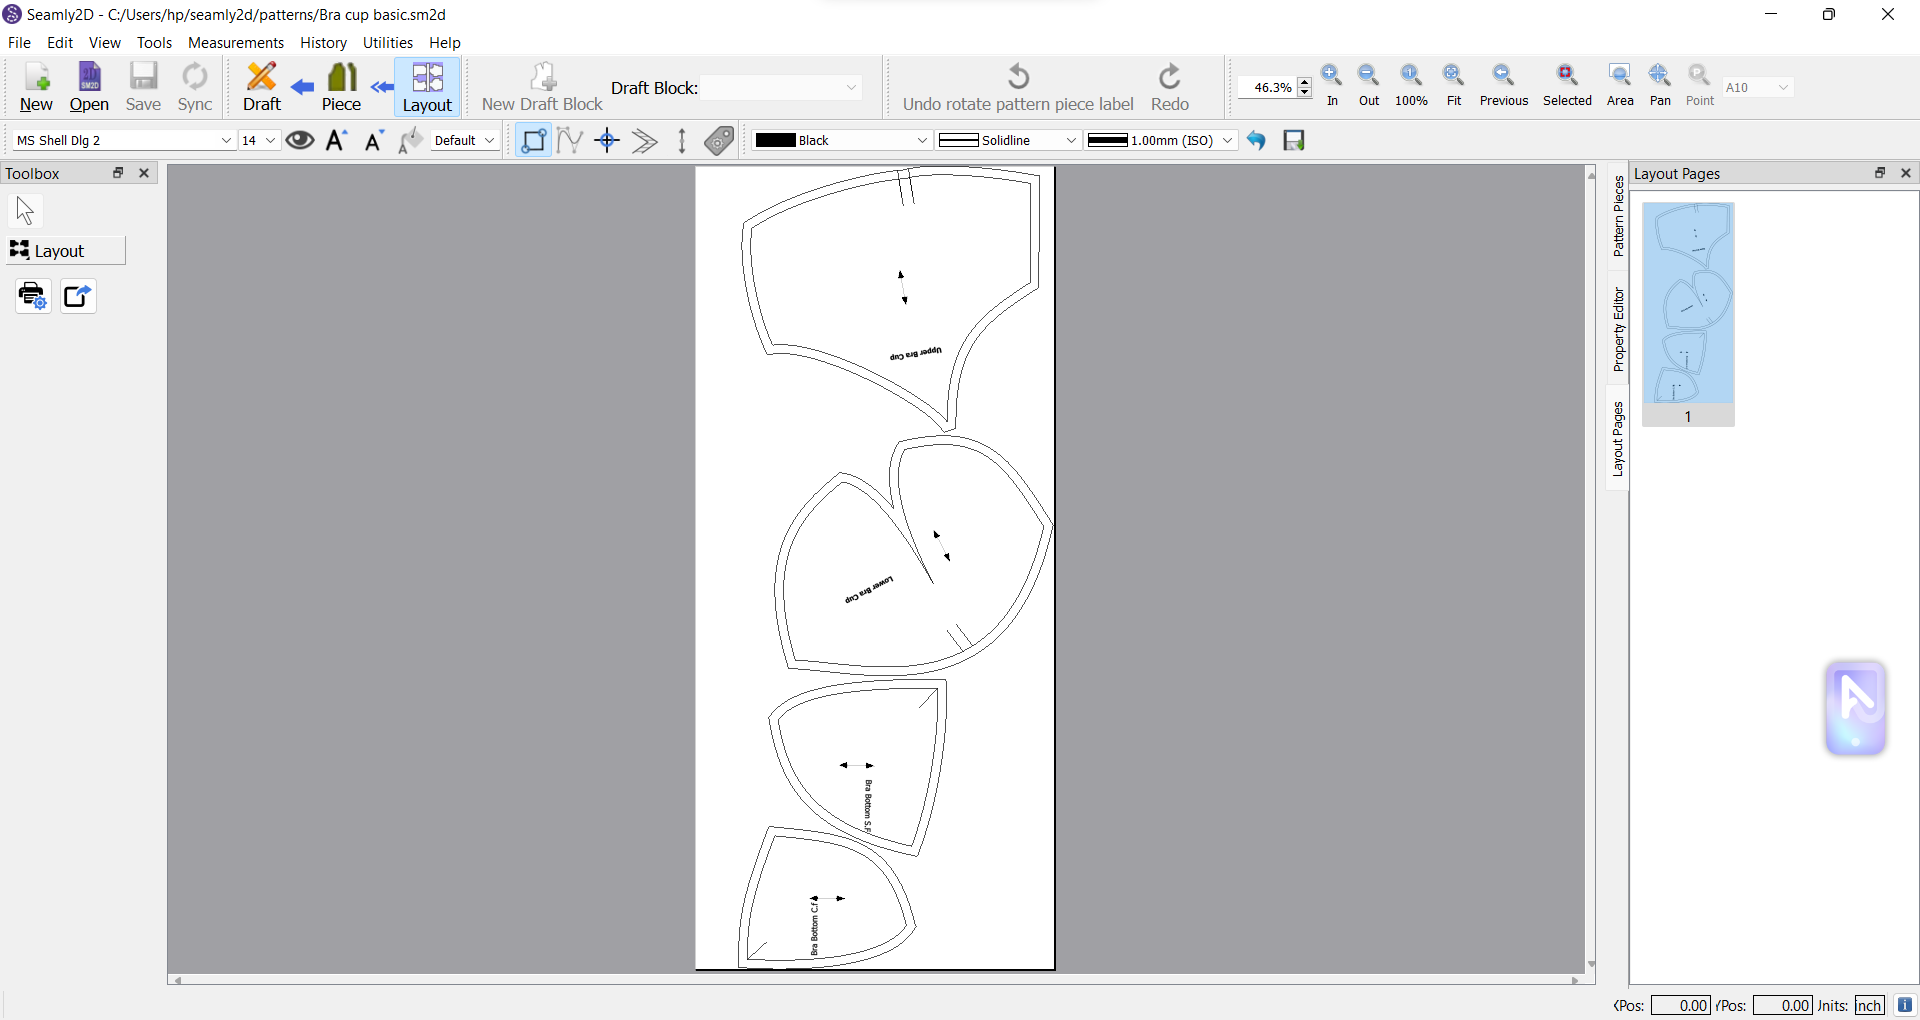Open the Open pattern file icon
The image size is (1920, 1020).
(x=89, y=87)
